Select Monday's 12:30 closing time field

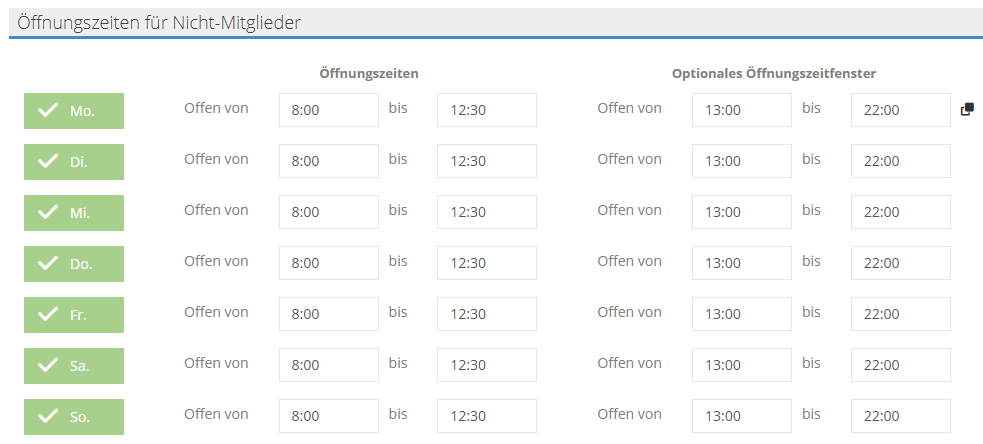coord(486,110)
